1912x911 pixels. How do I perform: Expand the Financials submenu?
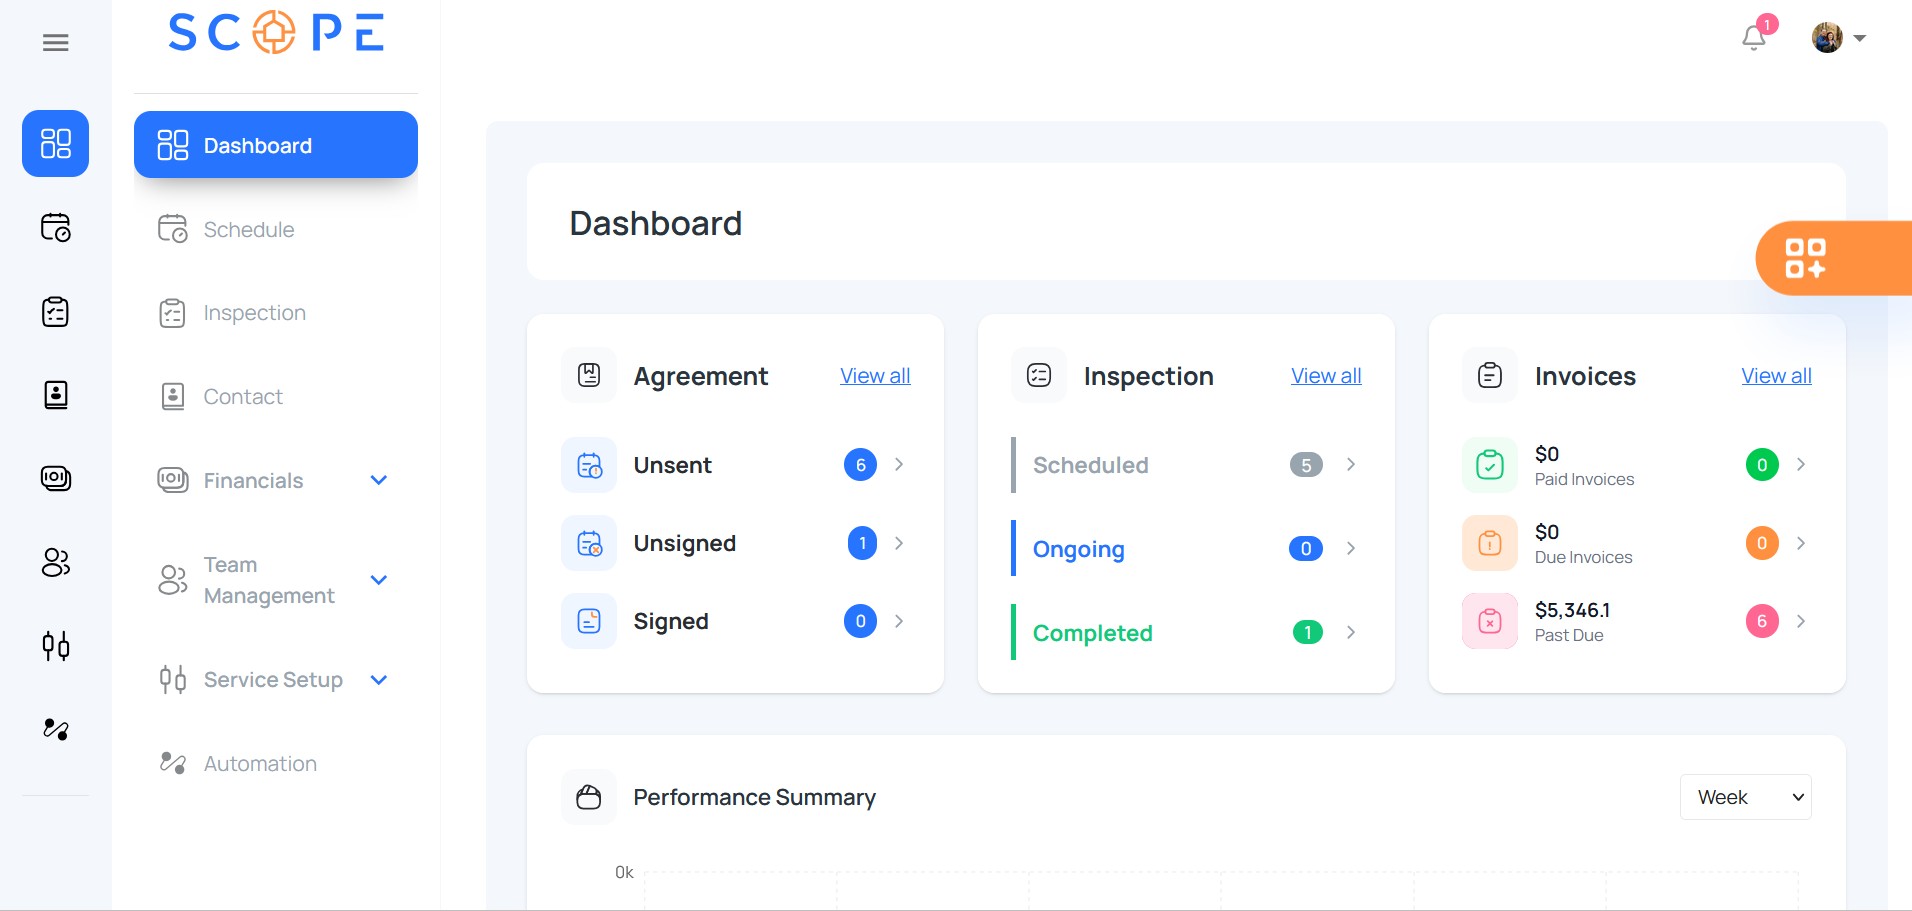click(x=379, y=480)
